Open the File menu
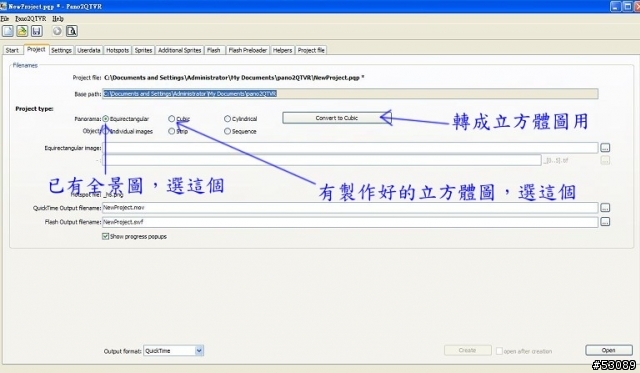This screenshot has height=373, width=640. coord(4,19)
